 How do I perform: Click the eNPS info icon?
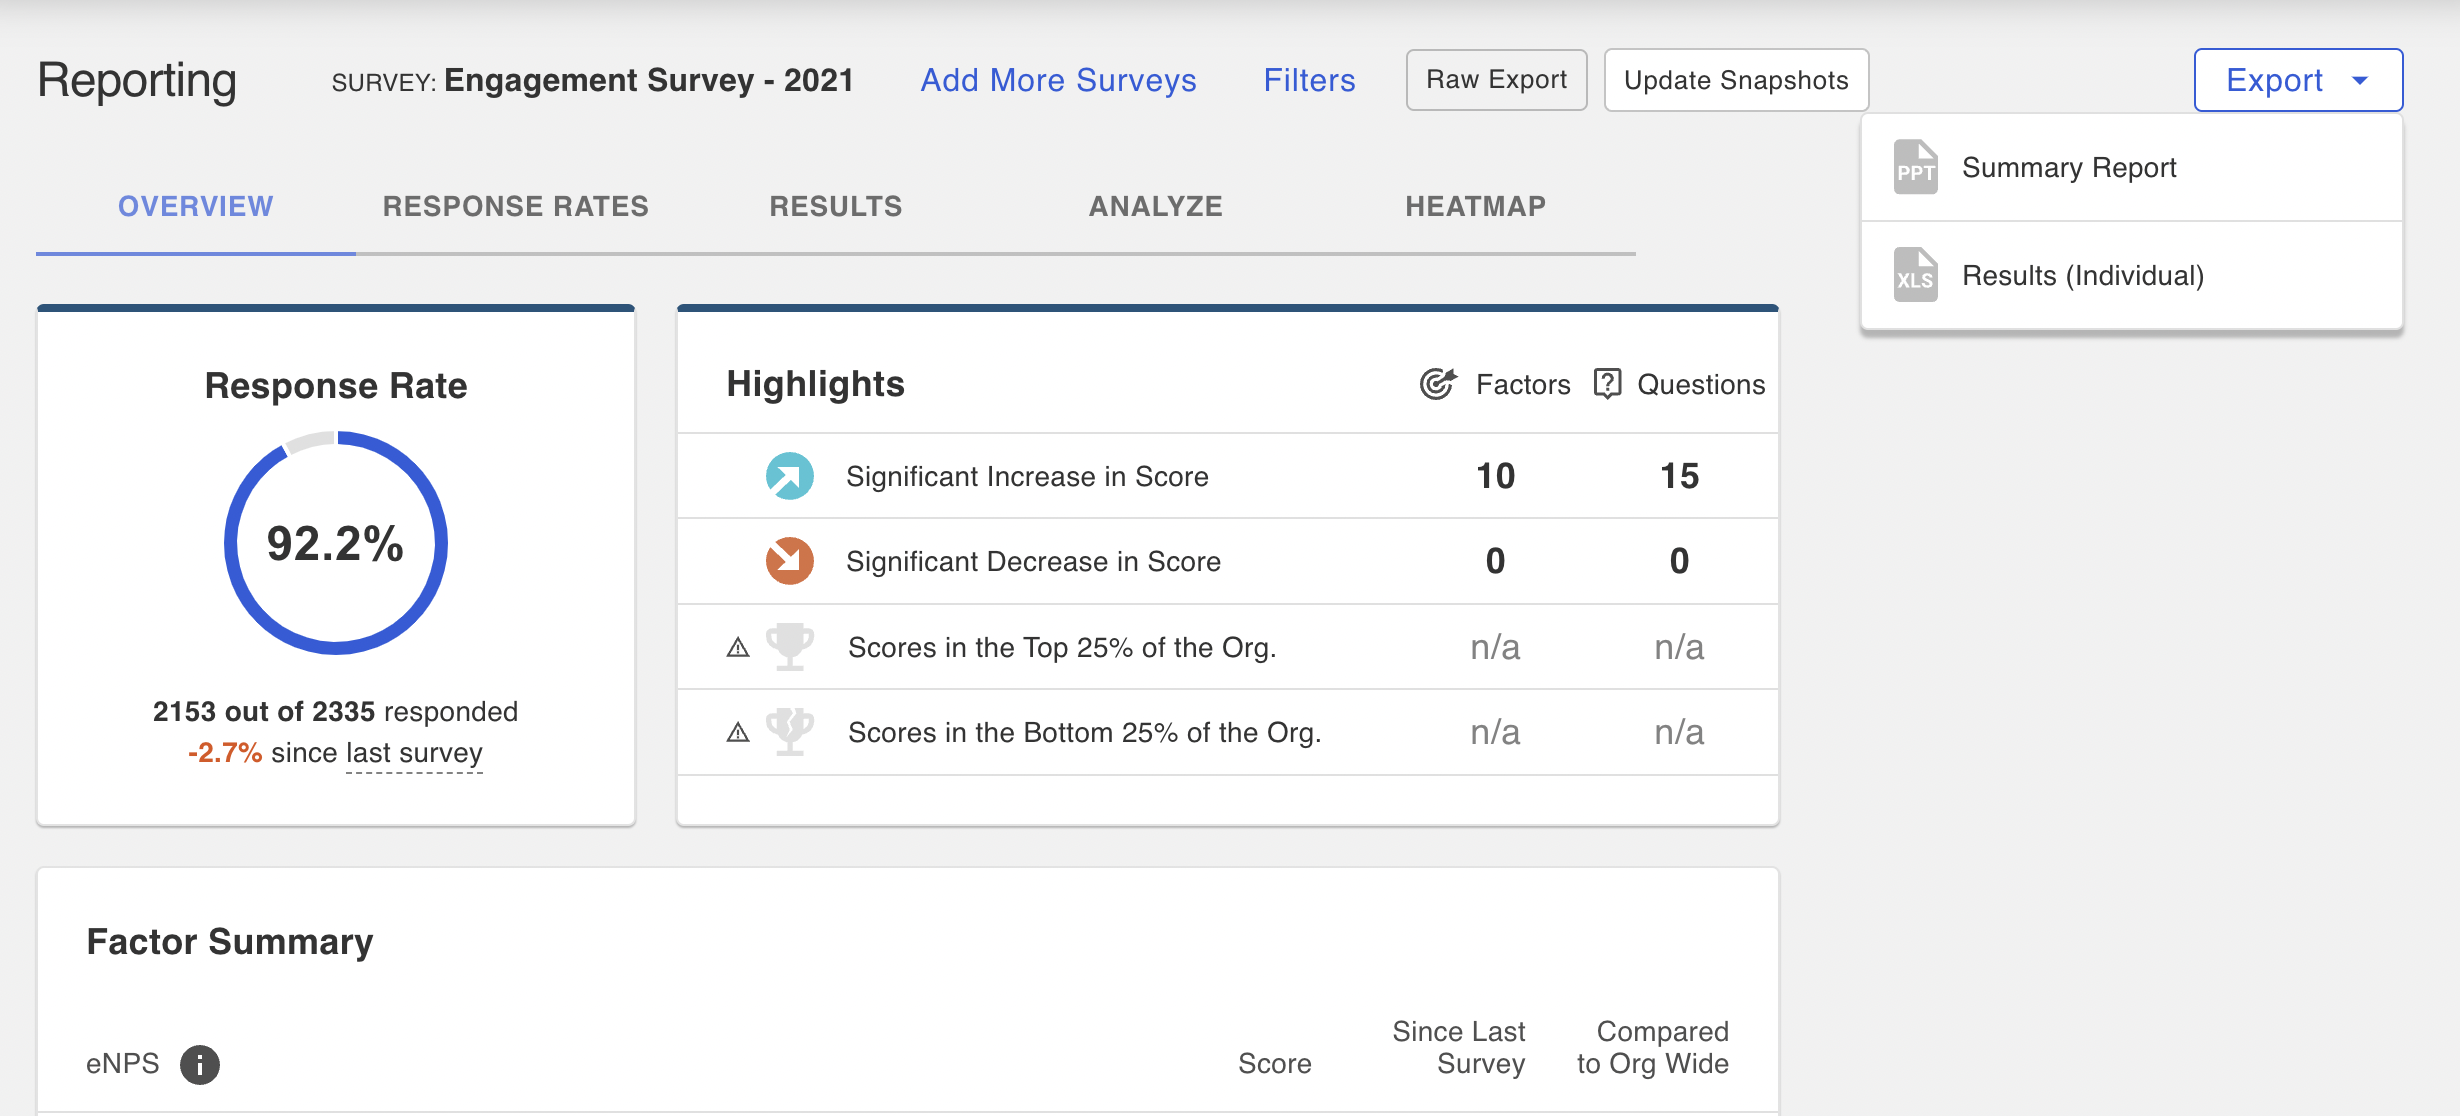pos(200,1064)
